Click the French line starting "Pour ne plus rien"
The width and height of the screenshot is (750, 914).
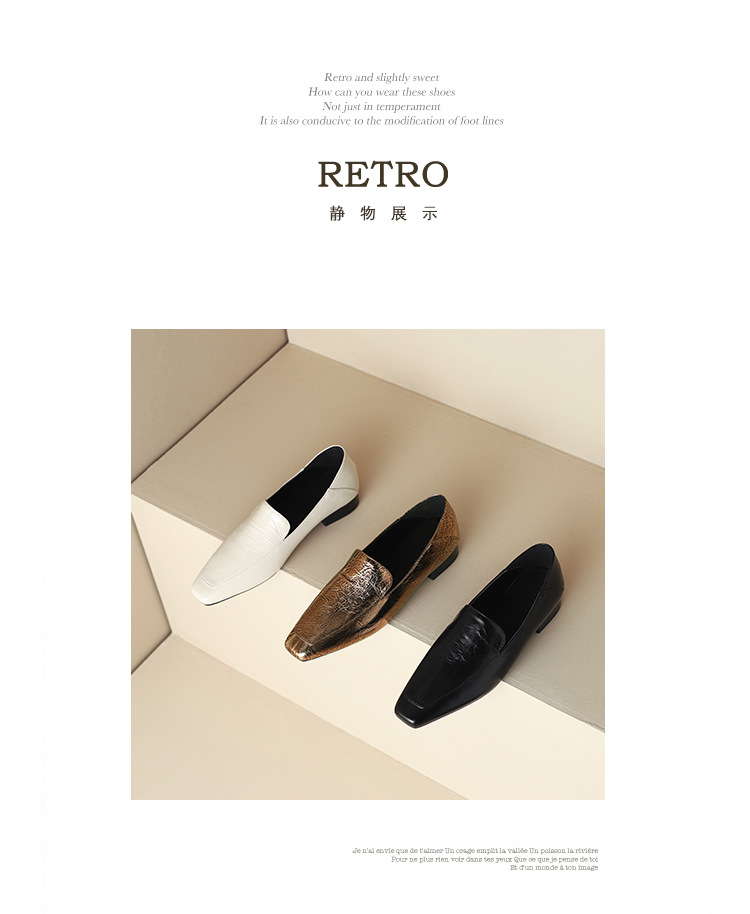[x=495, y=859]
